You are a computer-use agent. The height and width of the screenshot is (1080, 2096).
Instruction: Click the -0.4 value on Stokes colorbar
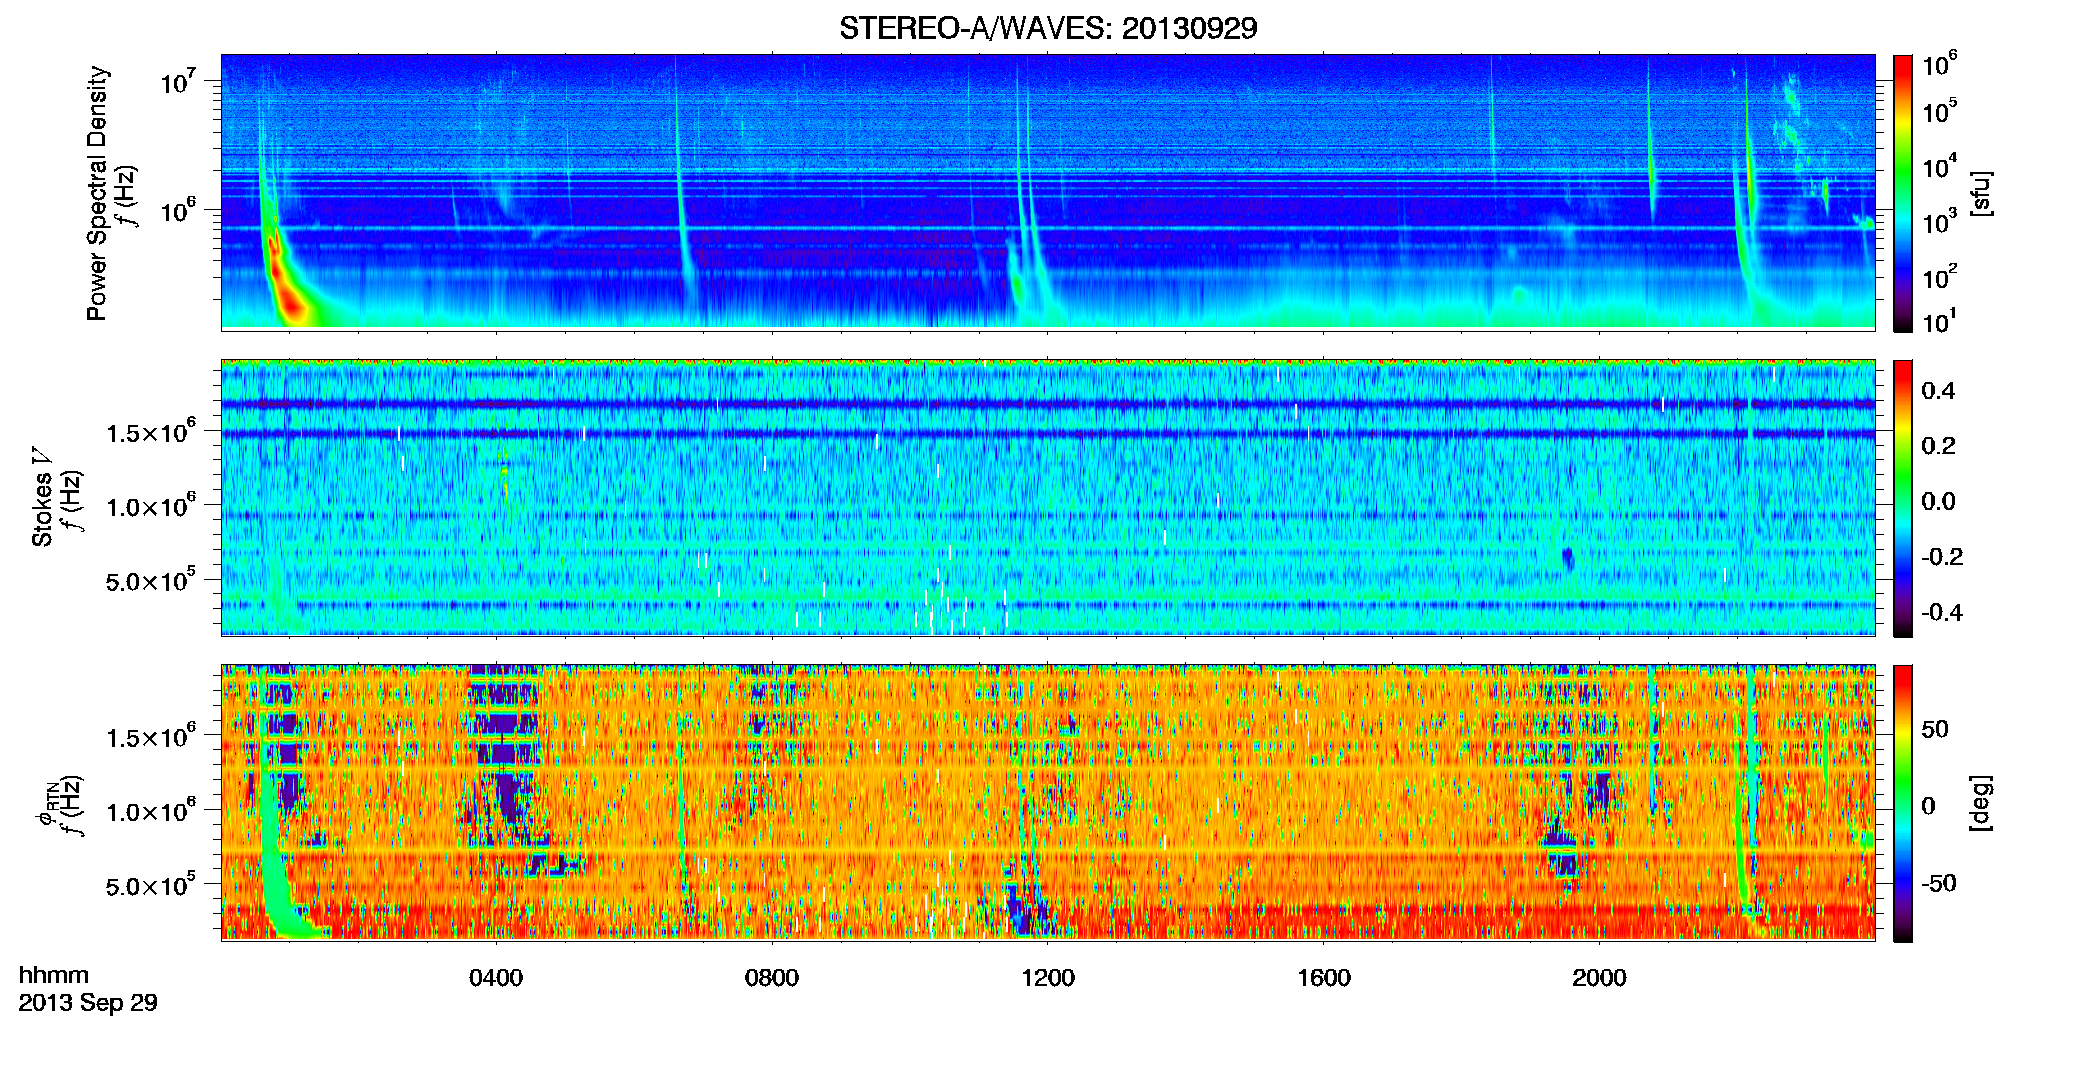pyautogui.click(x=1942, y=612)
